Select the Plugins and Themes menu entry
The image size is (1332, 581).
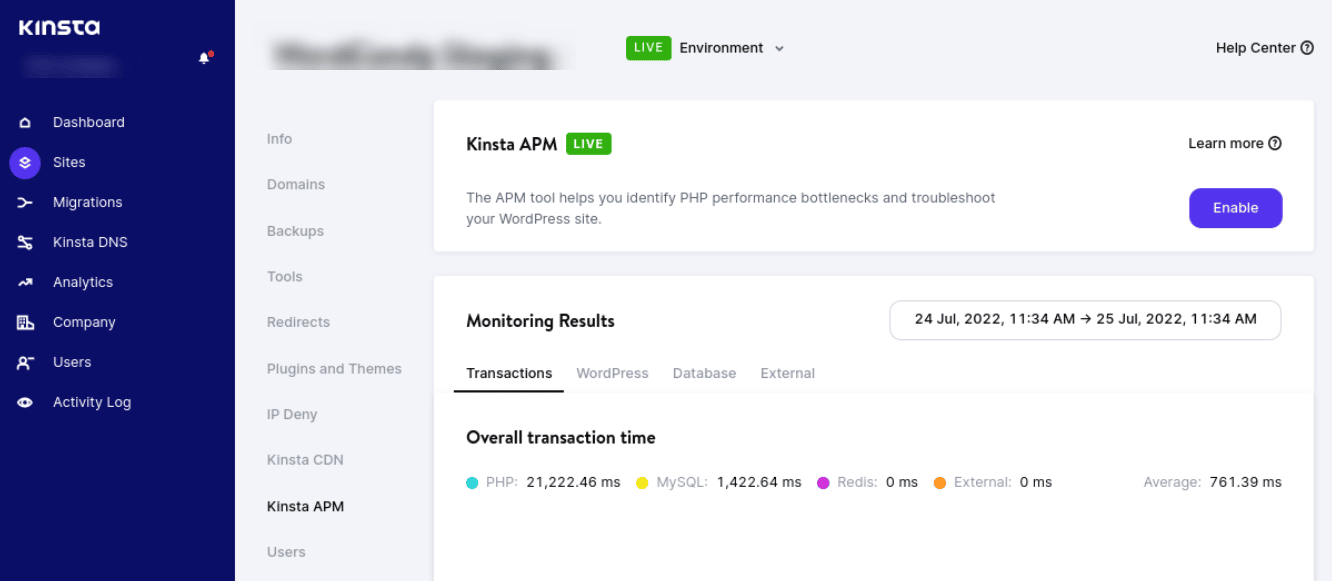334,368
